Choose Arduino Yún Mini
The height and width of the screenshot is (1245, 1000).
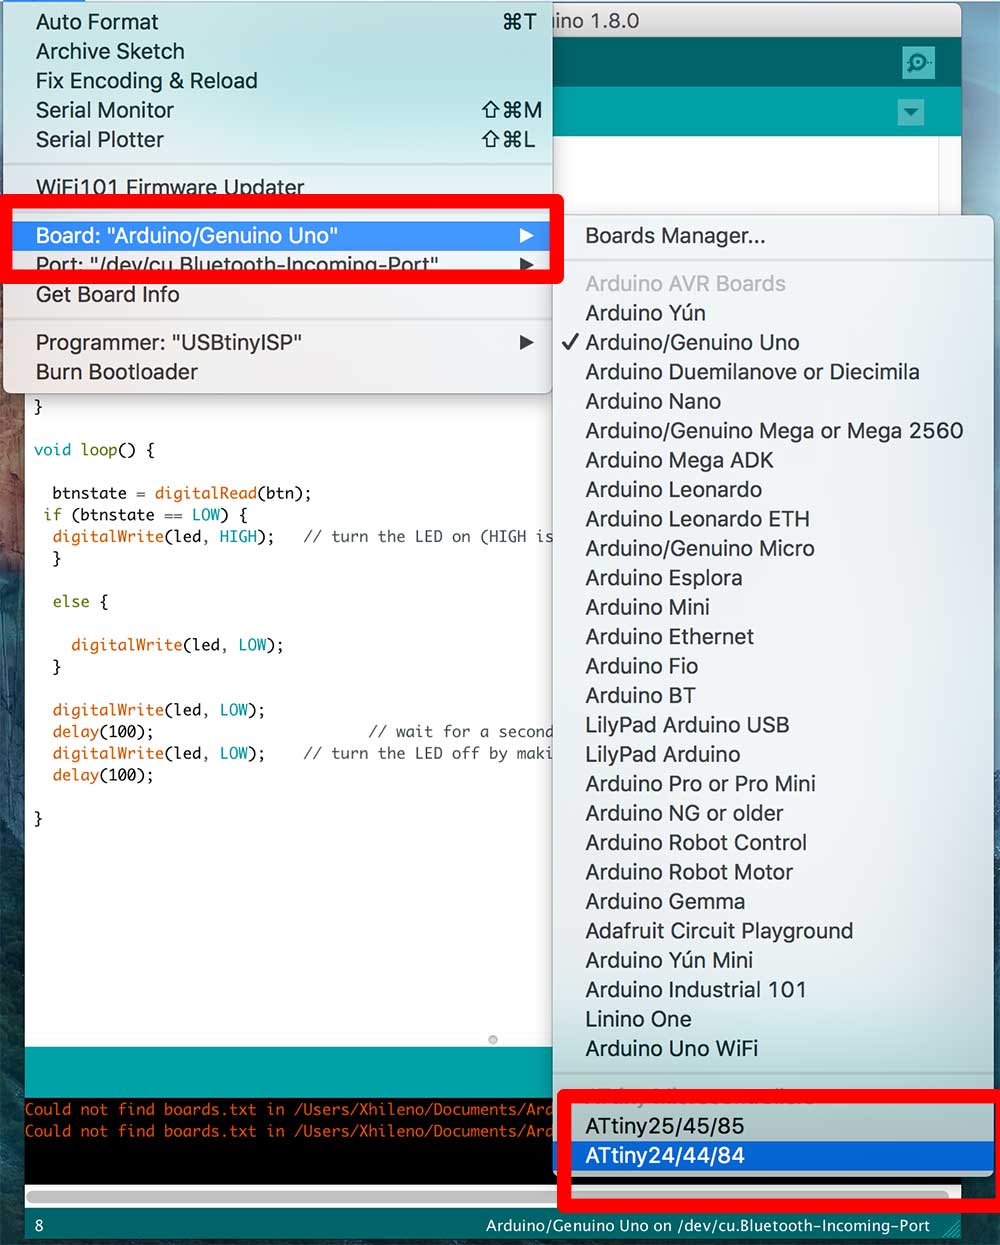(x=773, y=960)
